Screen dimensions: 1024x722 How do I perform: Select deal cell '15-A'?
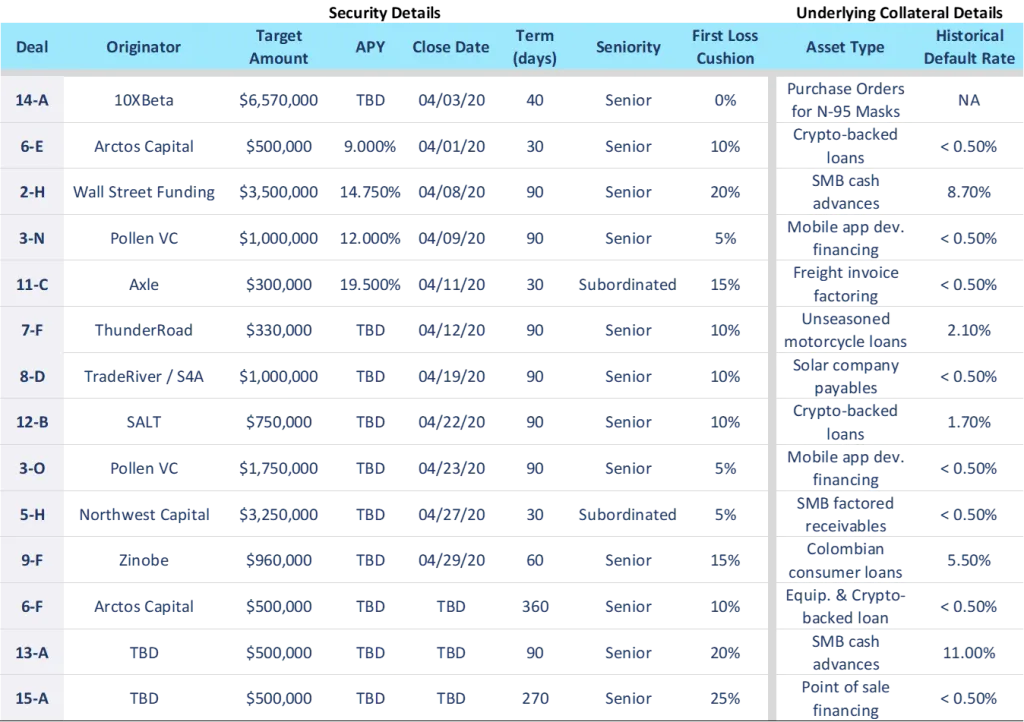click(x=32, y=698)
